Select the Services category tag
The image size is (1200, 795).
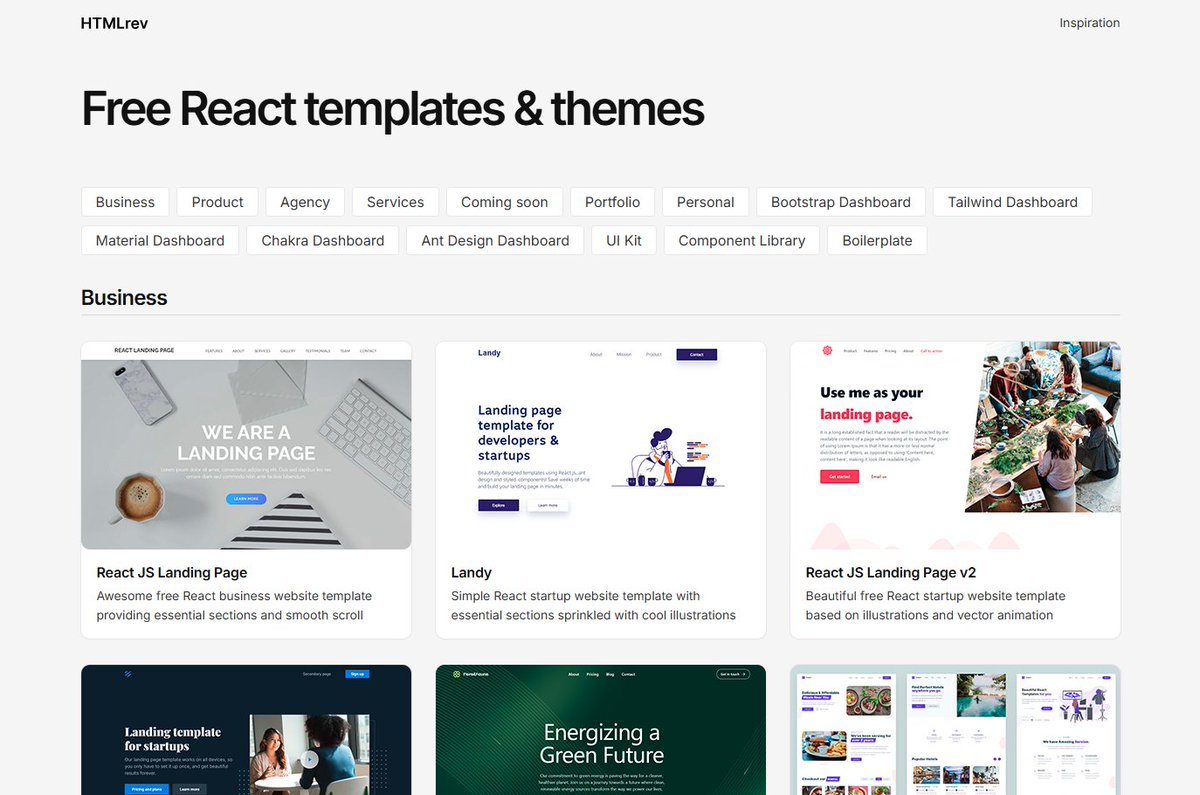(395, 202)
